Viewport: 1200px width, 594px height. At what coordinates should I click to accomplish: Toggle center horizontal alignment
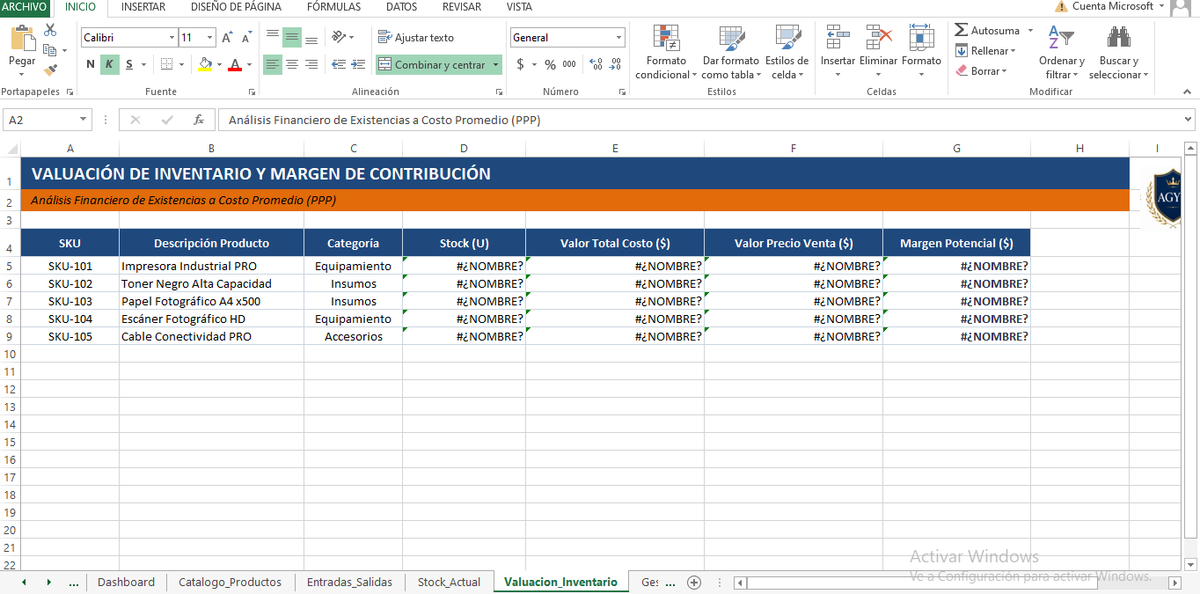point(292,65)
